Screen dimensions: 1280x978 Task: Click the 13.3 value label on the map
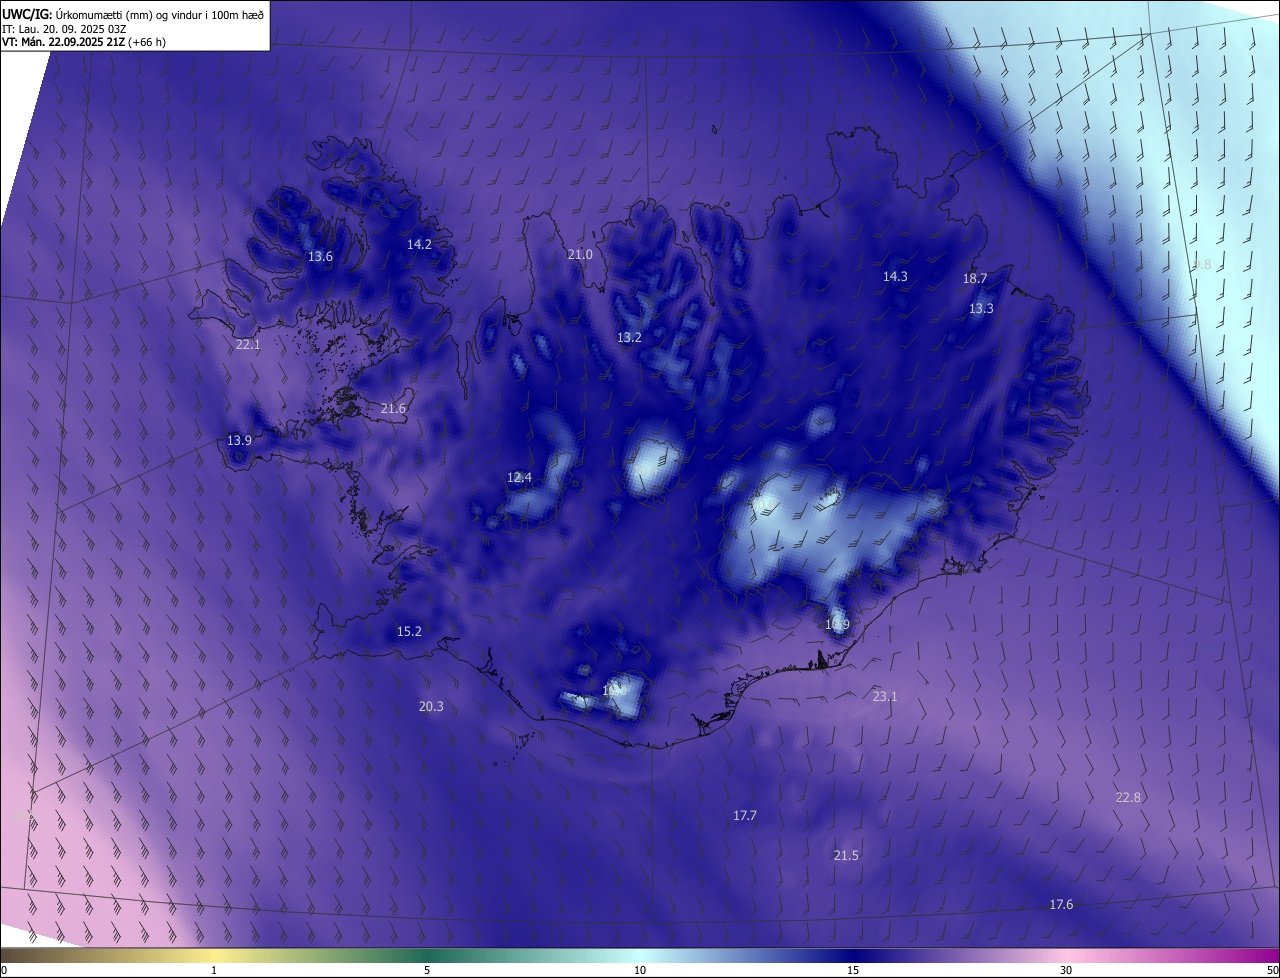pyautogui.click(x=981, y=309)
